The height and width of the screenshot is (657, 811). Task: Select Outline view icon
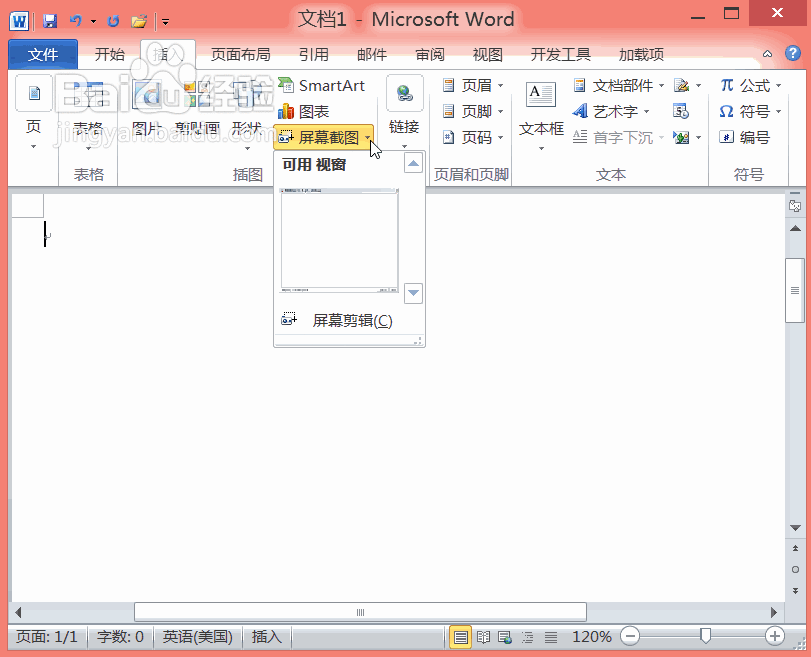(528, 637)
